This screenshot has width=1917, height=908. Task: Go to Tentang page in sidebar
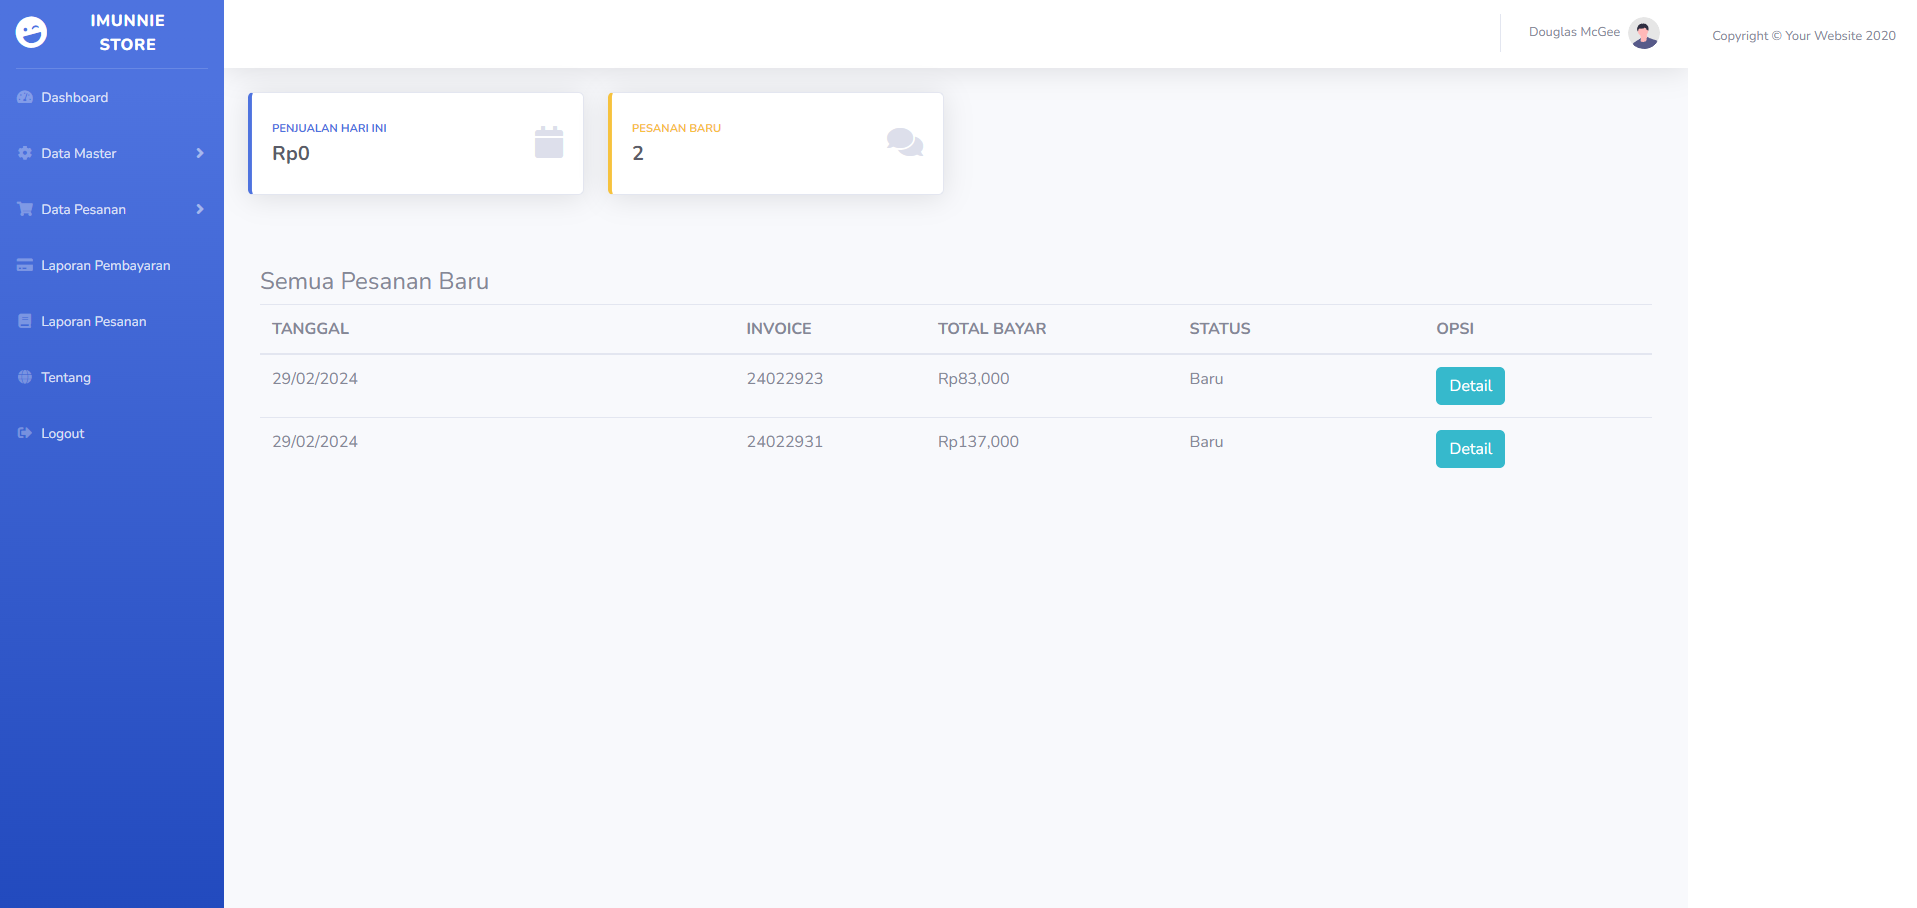(66, 377)
